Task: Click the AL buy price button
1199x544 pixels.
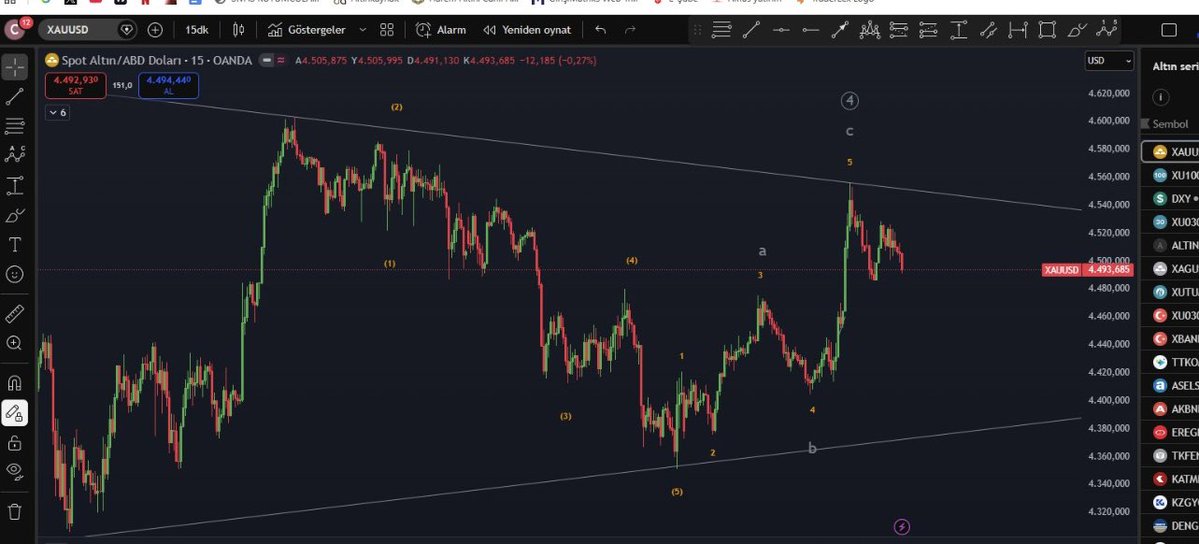Action: pos(168,85)
